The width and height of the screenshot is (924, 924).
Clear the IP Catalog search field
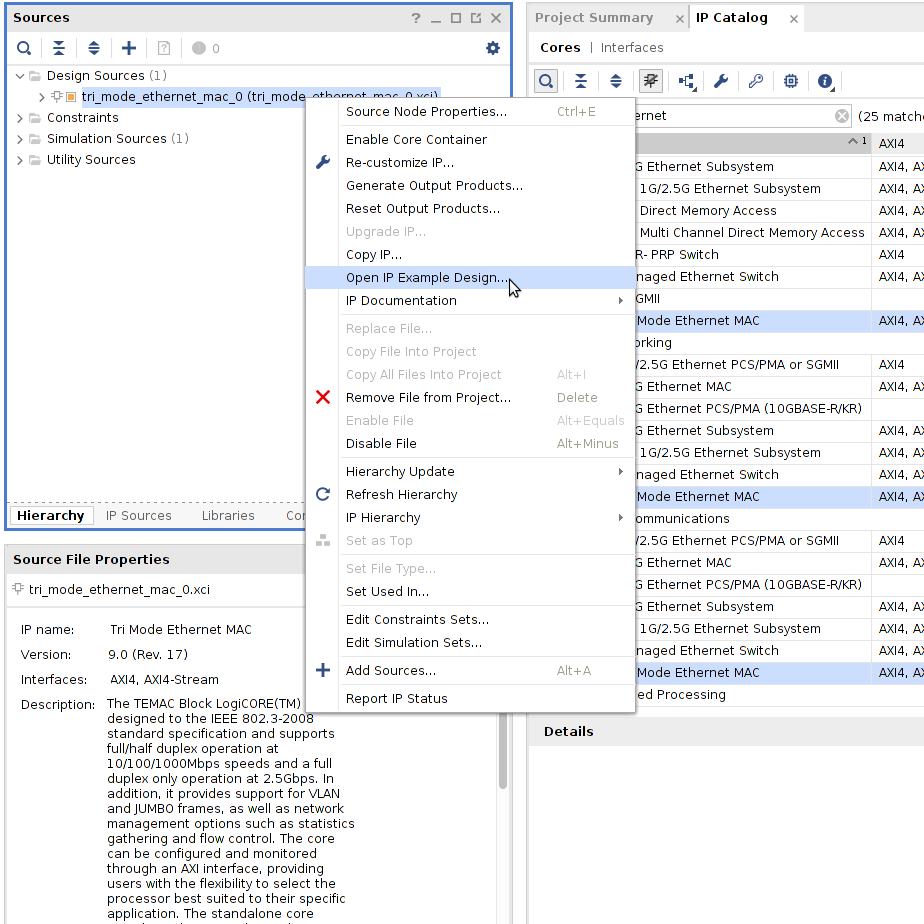[x=842, y=116]
